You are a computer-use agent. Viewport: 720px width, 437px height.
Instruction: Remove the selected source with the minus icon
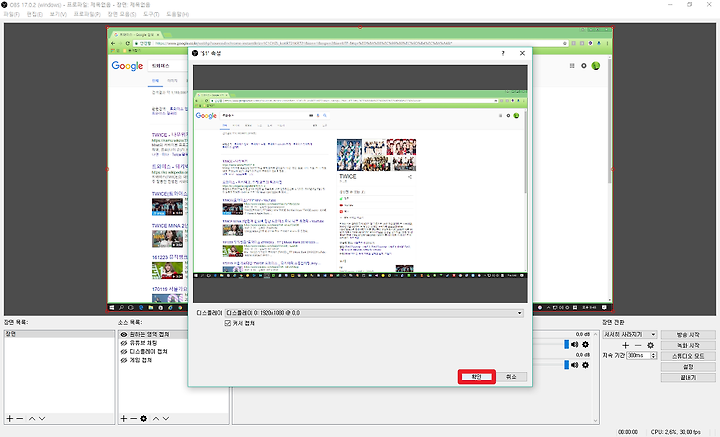tap(133, 419)
